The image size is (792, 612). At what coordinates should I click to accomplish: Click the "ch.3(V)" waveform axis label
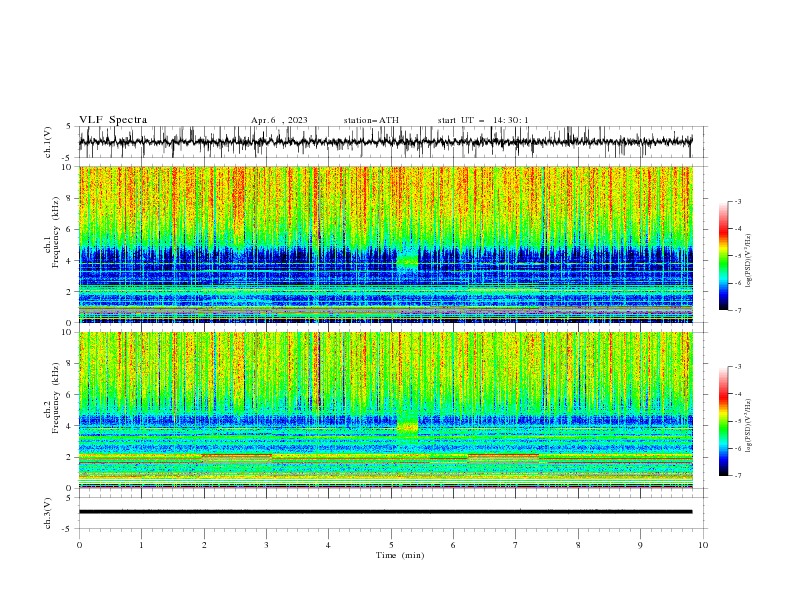[48, 513]
